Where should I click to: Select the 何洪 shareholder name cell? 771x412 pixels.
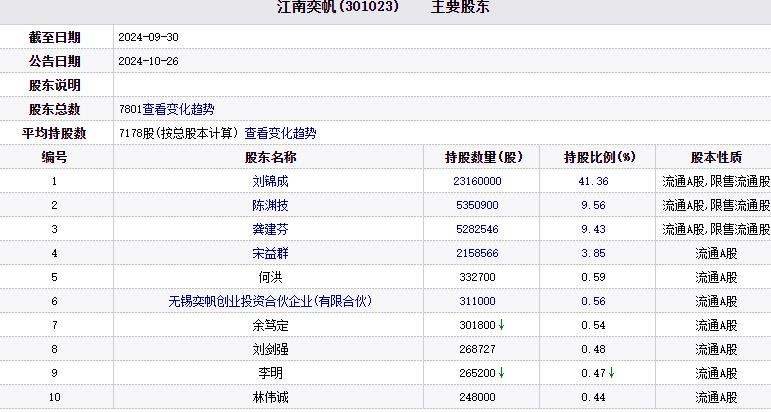tap(270, 277)
